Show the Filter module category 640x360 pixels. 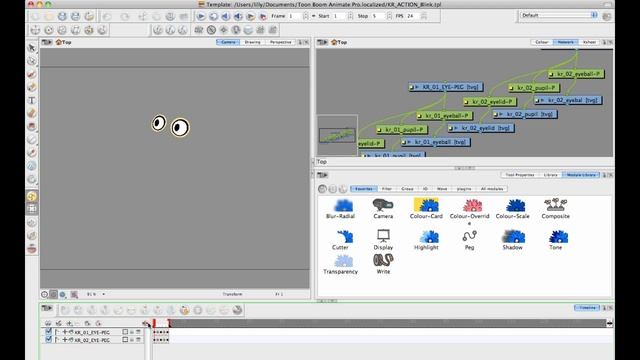point(387,189)
